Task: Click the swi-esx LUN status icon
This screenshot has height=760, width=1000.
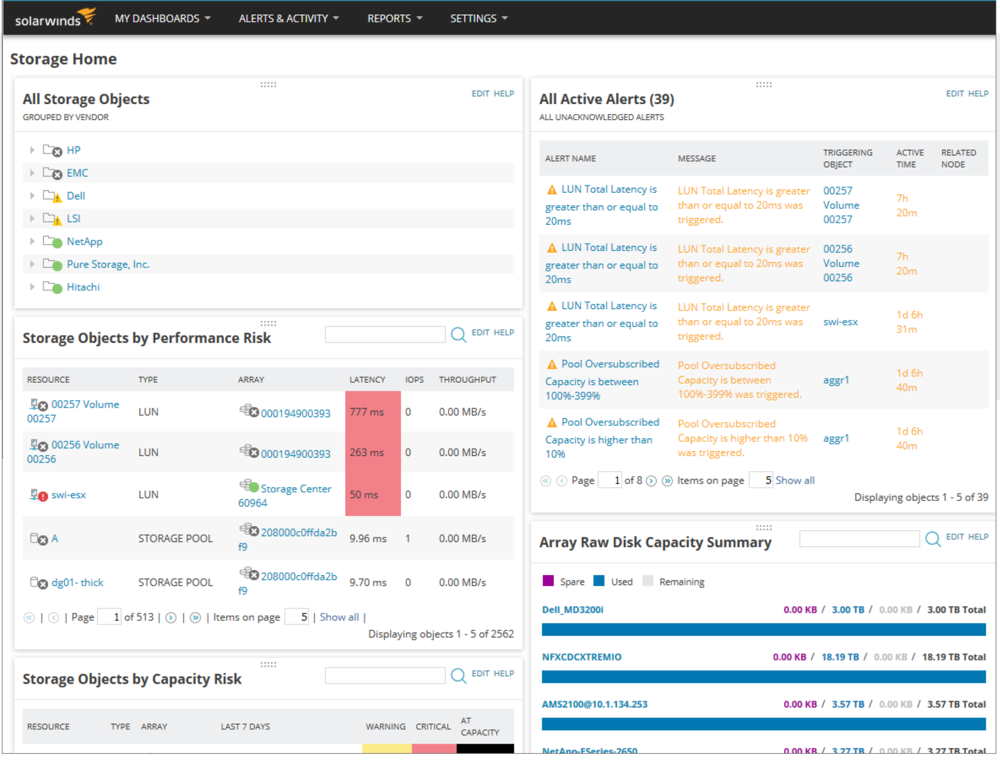Action: point(40,495)
